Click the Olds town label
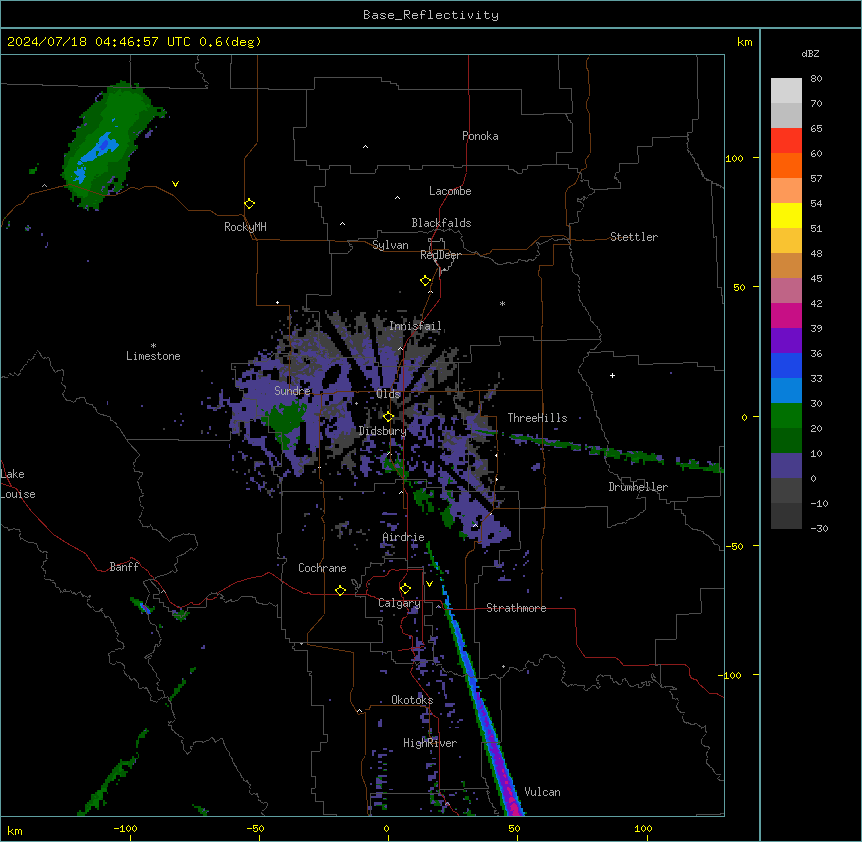 point(388,394)
